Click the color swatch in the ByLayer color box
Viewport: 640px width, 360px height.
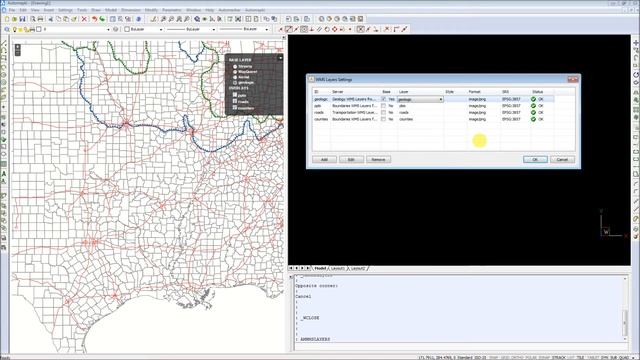tap(127, 29)
